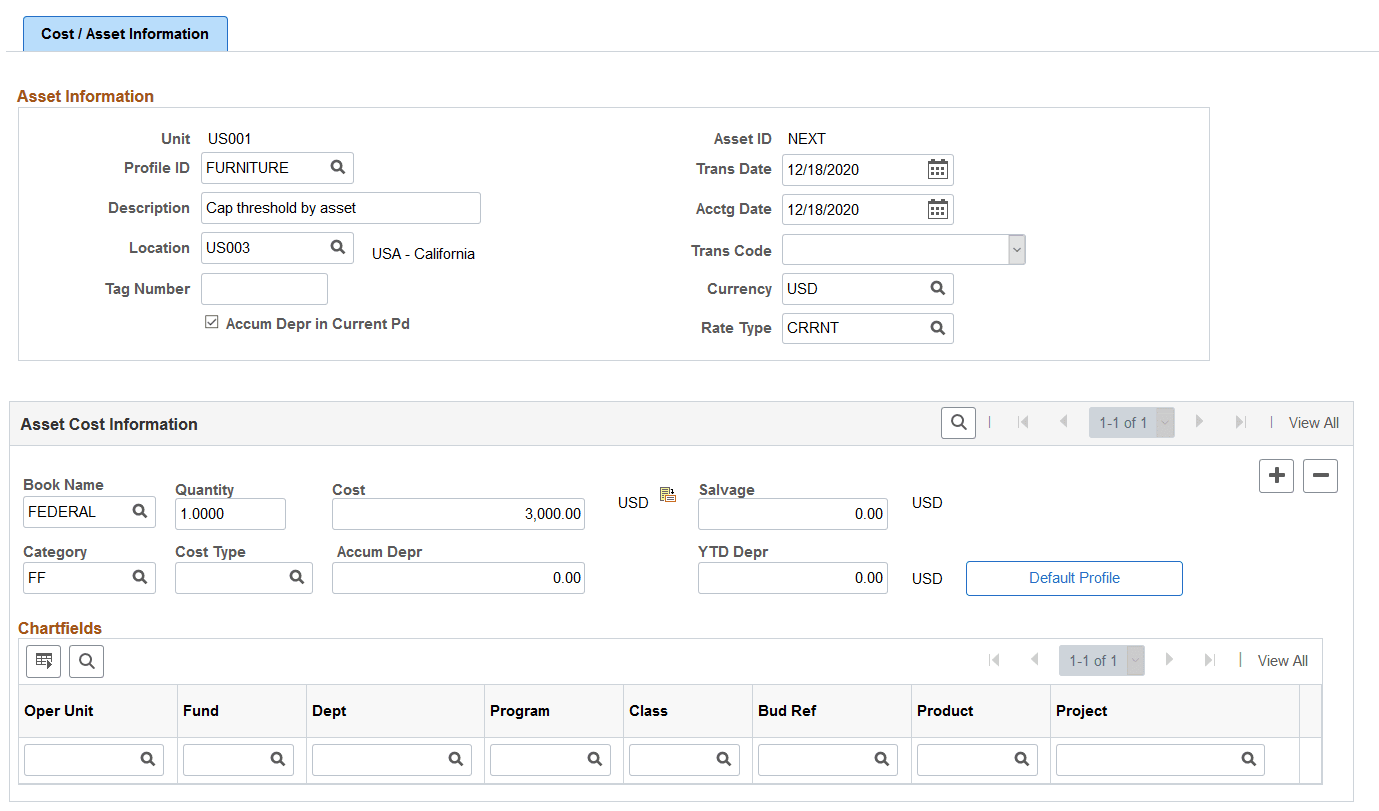The width and height of the screenshot is (1379, 811).
Task: Click inside the Tag Number field
Action: tap(263, 288)
